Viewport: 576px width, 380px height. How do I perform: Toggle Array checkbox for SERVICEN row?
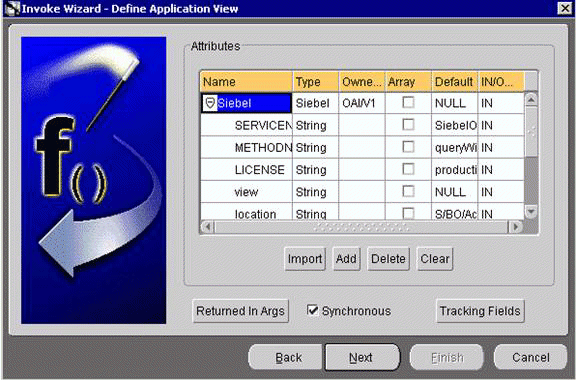(x=408, y=125)
